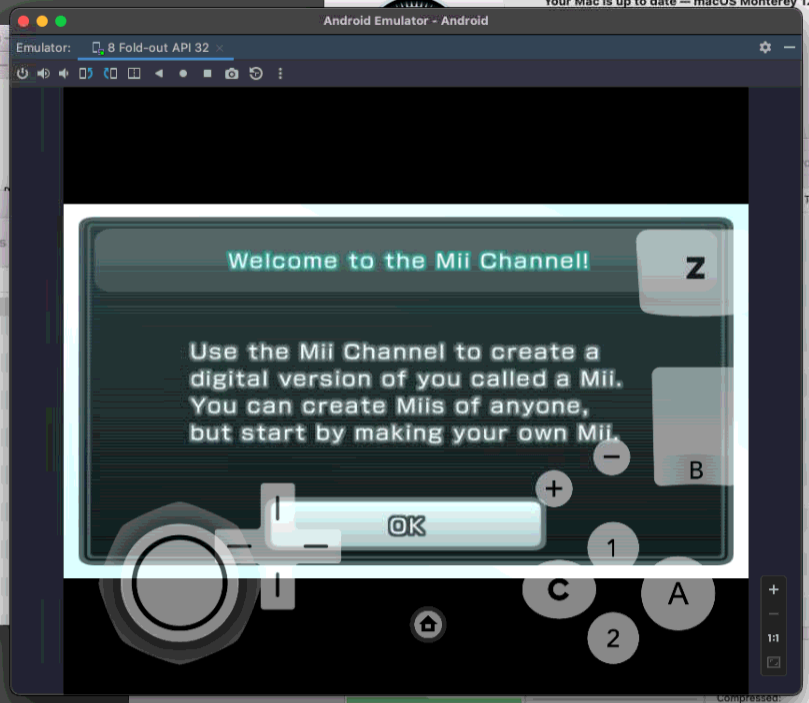The image size is (809, 703).
Task: Tap the D-pad right direction
Action: click(x=317, y=546)
